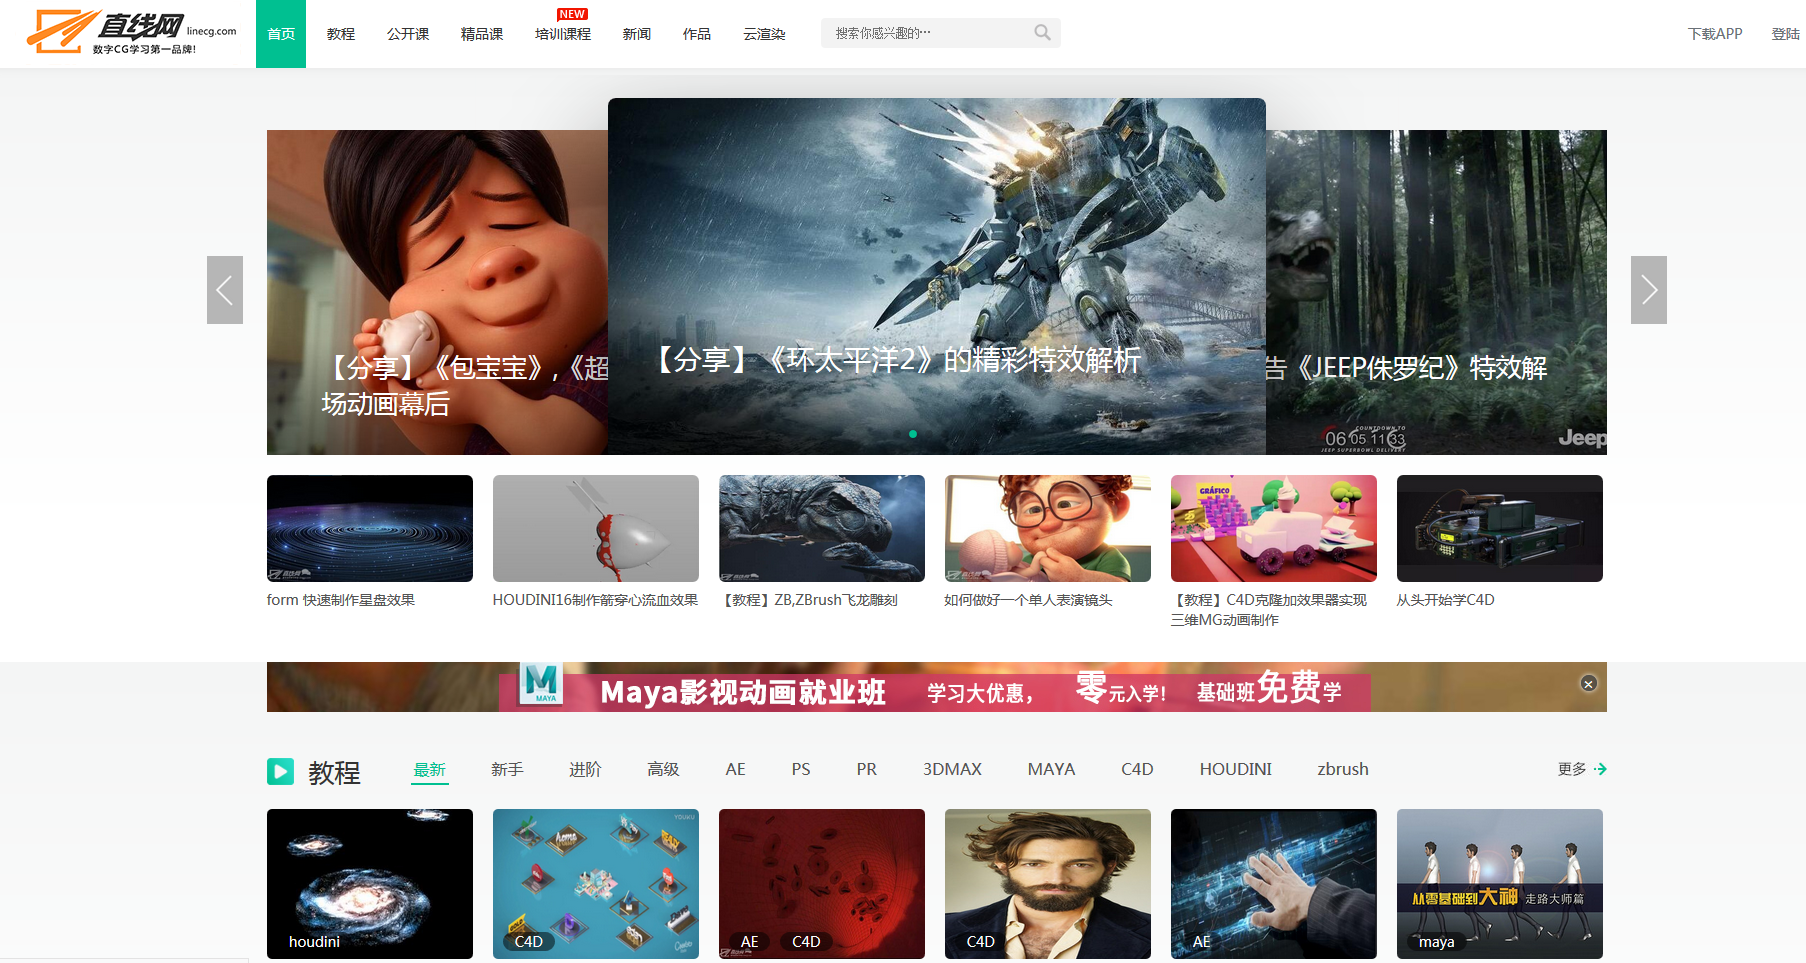
Task: Open the 教程 navigation menu
Action: pos(341,34)
